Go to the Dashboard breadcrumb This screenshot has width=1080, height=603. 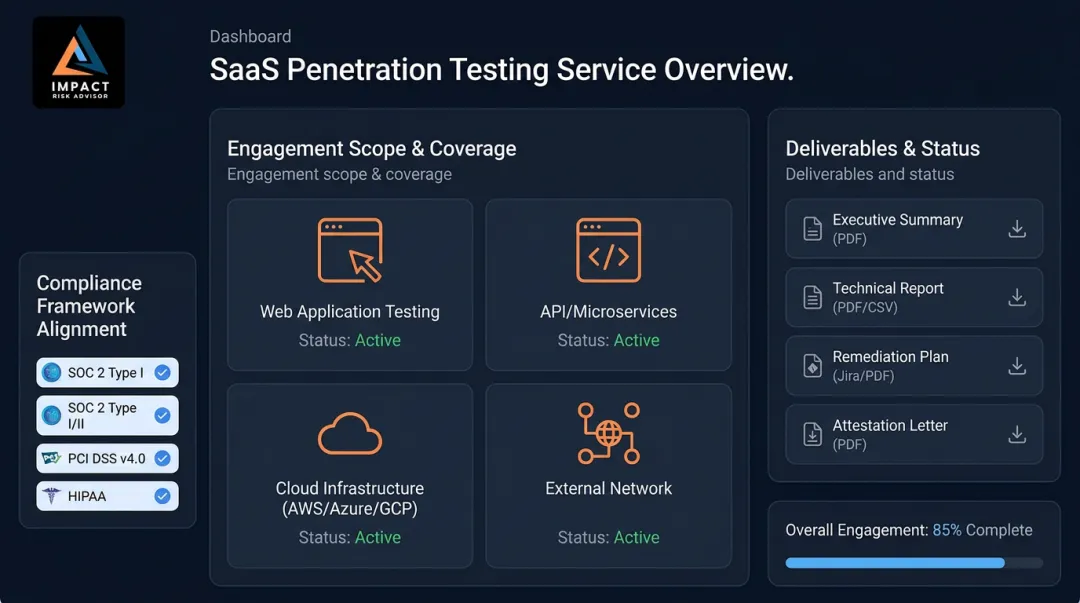[250, 37]
